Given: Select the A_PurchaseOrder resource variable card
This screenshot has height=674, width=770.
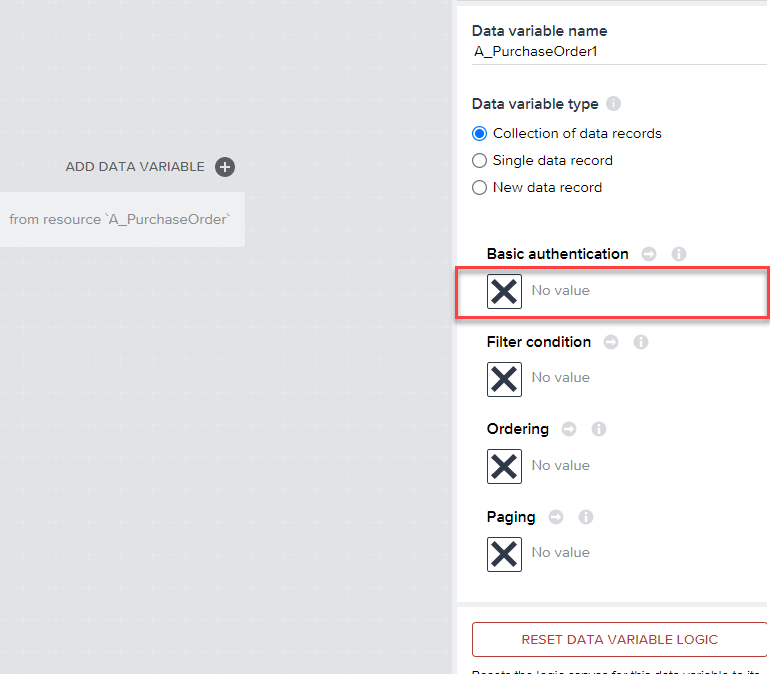Looking at the screenshot, I should point(120,219).
